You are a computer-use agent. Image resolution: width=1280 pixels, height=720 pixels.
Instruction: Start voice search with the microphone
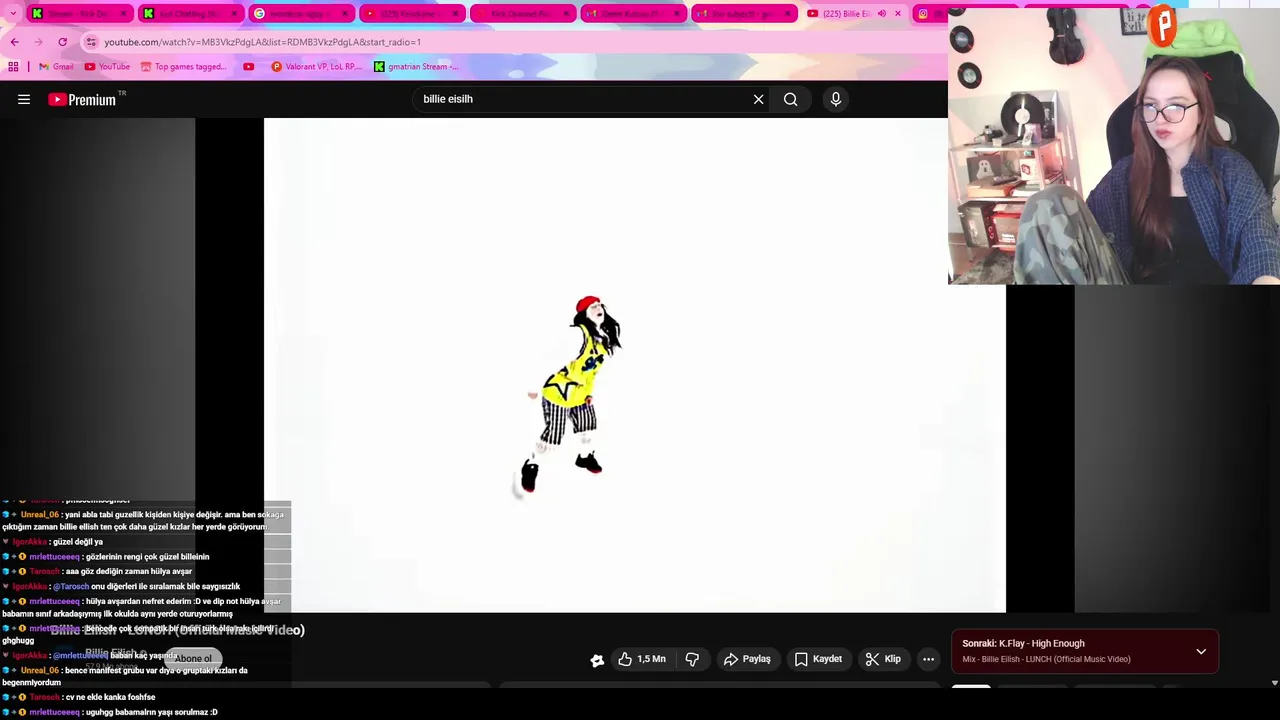(836, 99)
